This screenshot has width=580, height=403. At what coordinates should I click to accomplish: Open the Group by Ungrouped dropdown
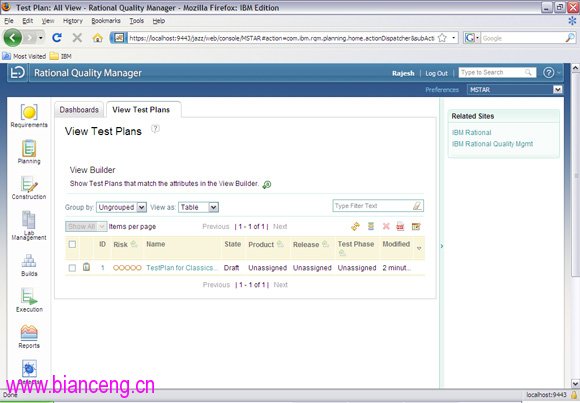[x=121, y=207]
